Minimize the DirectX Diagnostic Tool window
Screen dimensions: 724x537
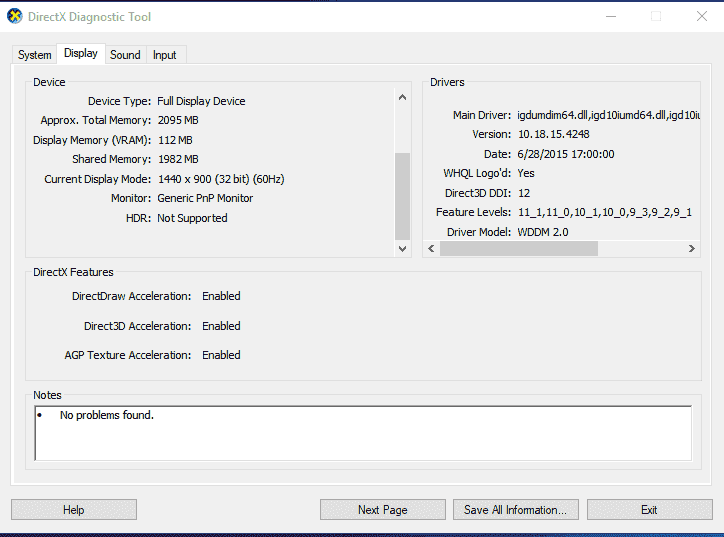tap(611, 17)
